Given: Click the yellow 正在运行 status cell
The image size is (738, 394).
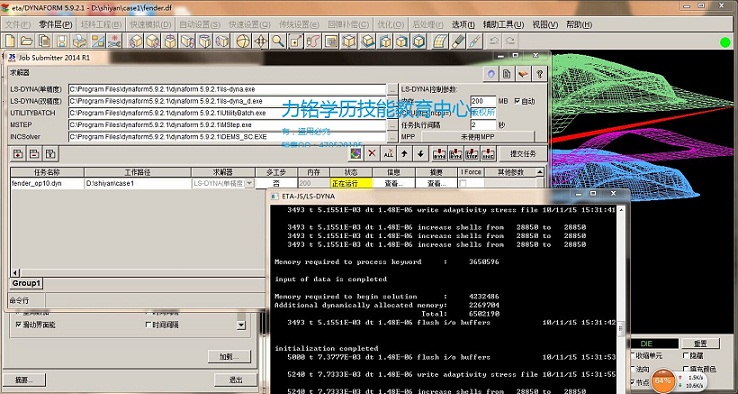Looking at the screenshot, I should coord(351,184).
